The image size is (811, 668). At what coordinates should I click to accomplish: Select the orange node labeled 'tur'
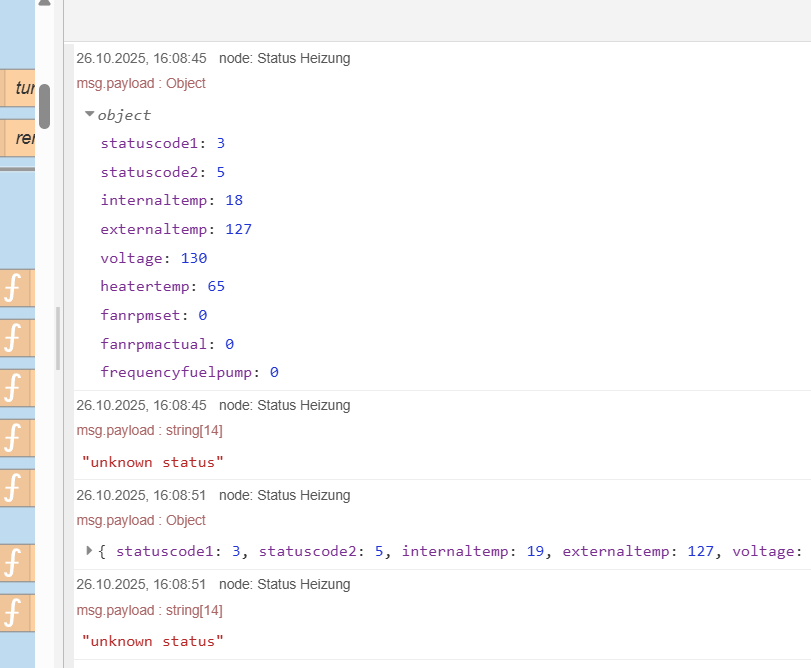pyautogui.click(x=20, y=88)
